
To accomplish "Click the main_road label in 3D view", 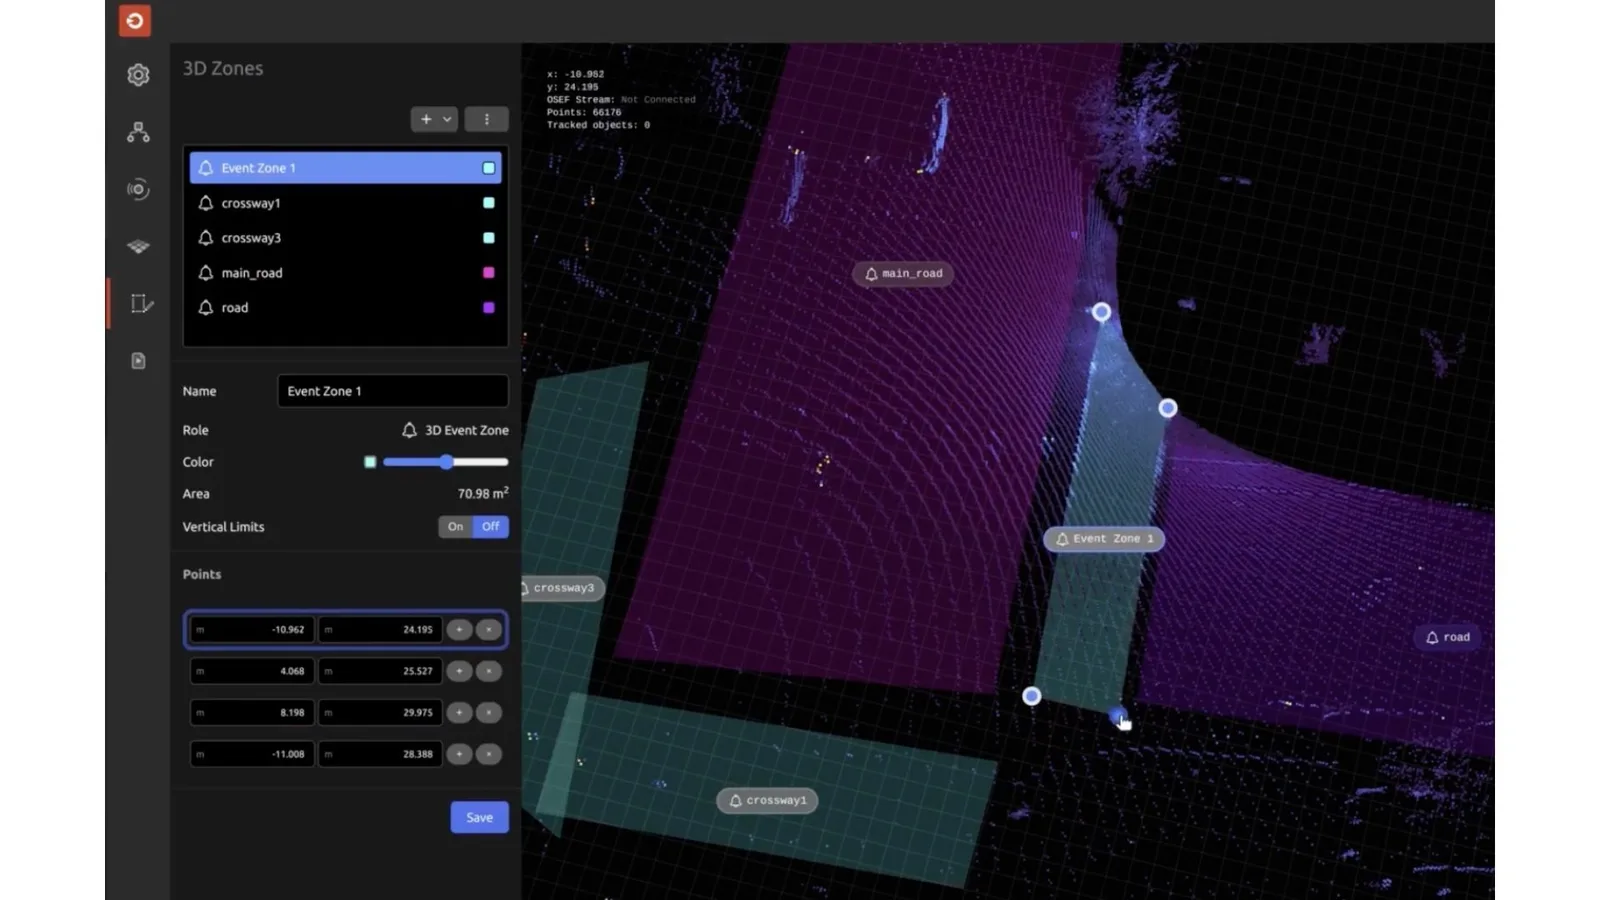I will pos(903,274).
